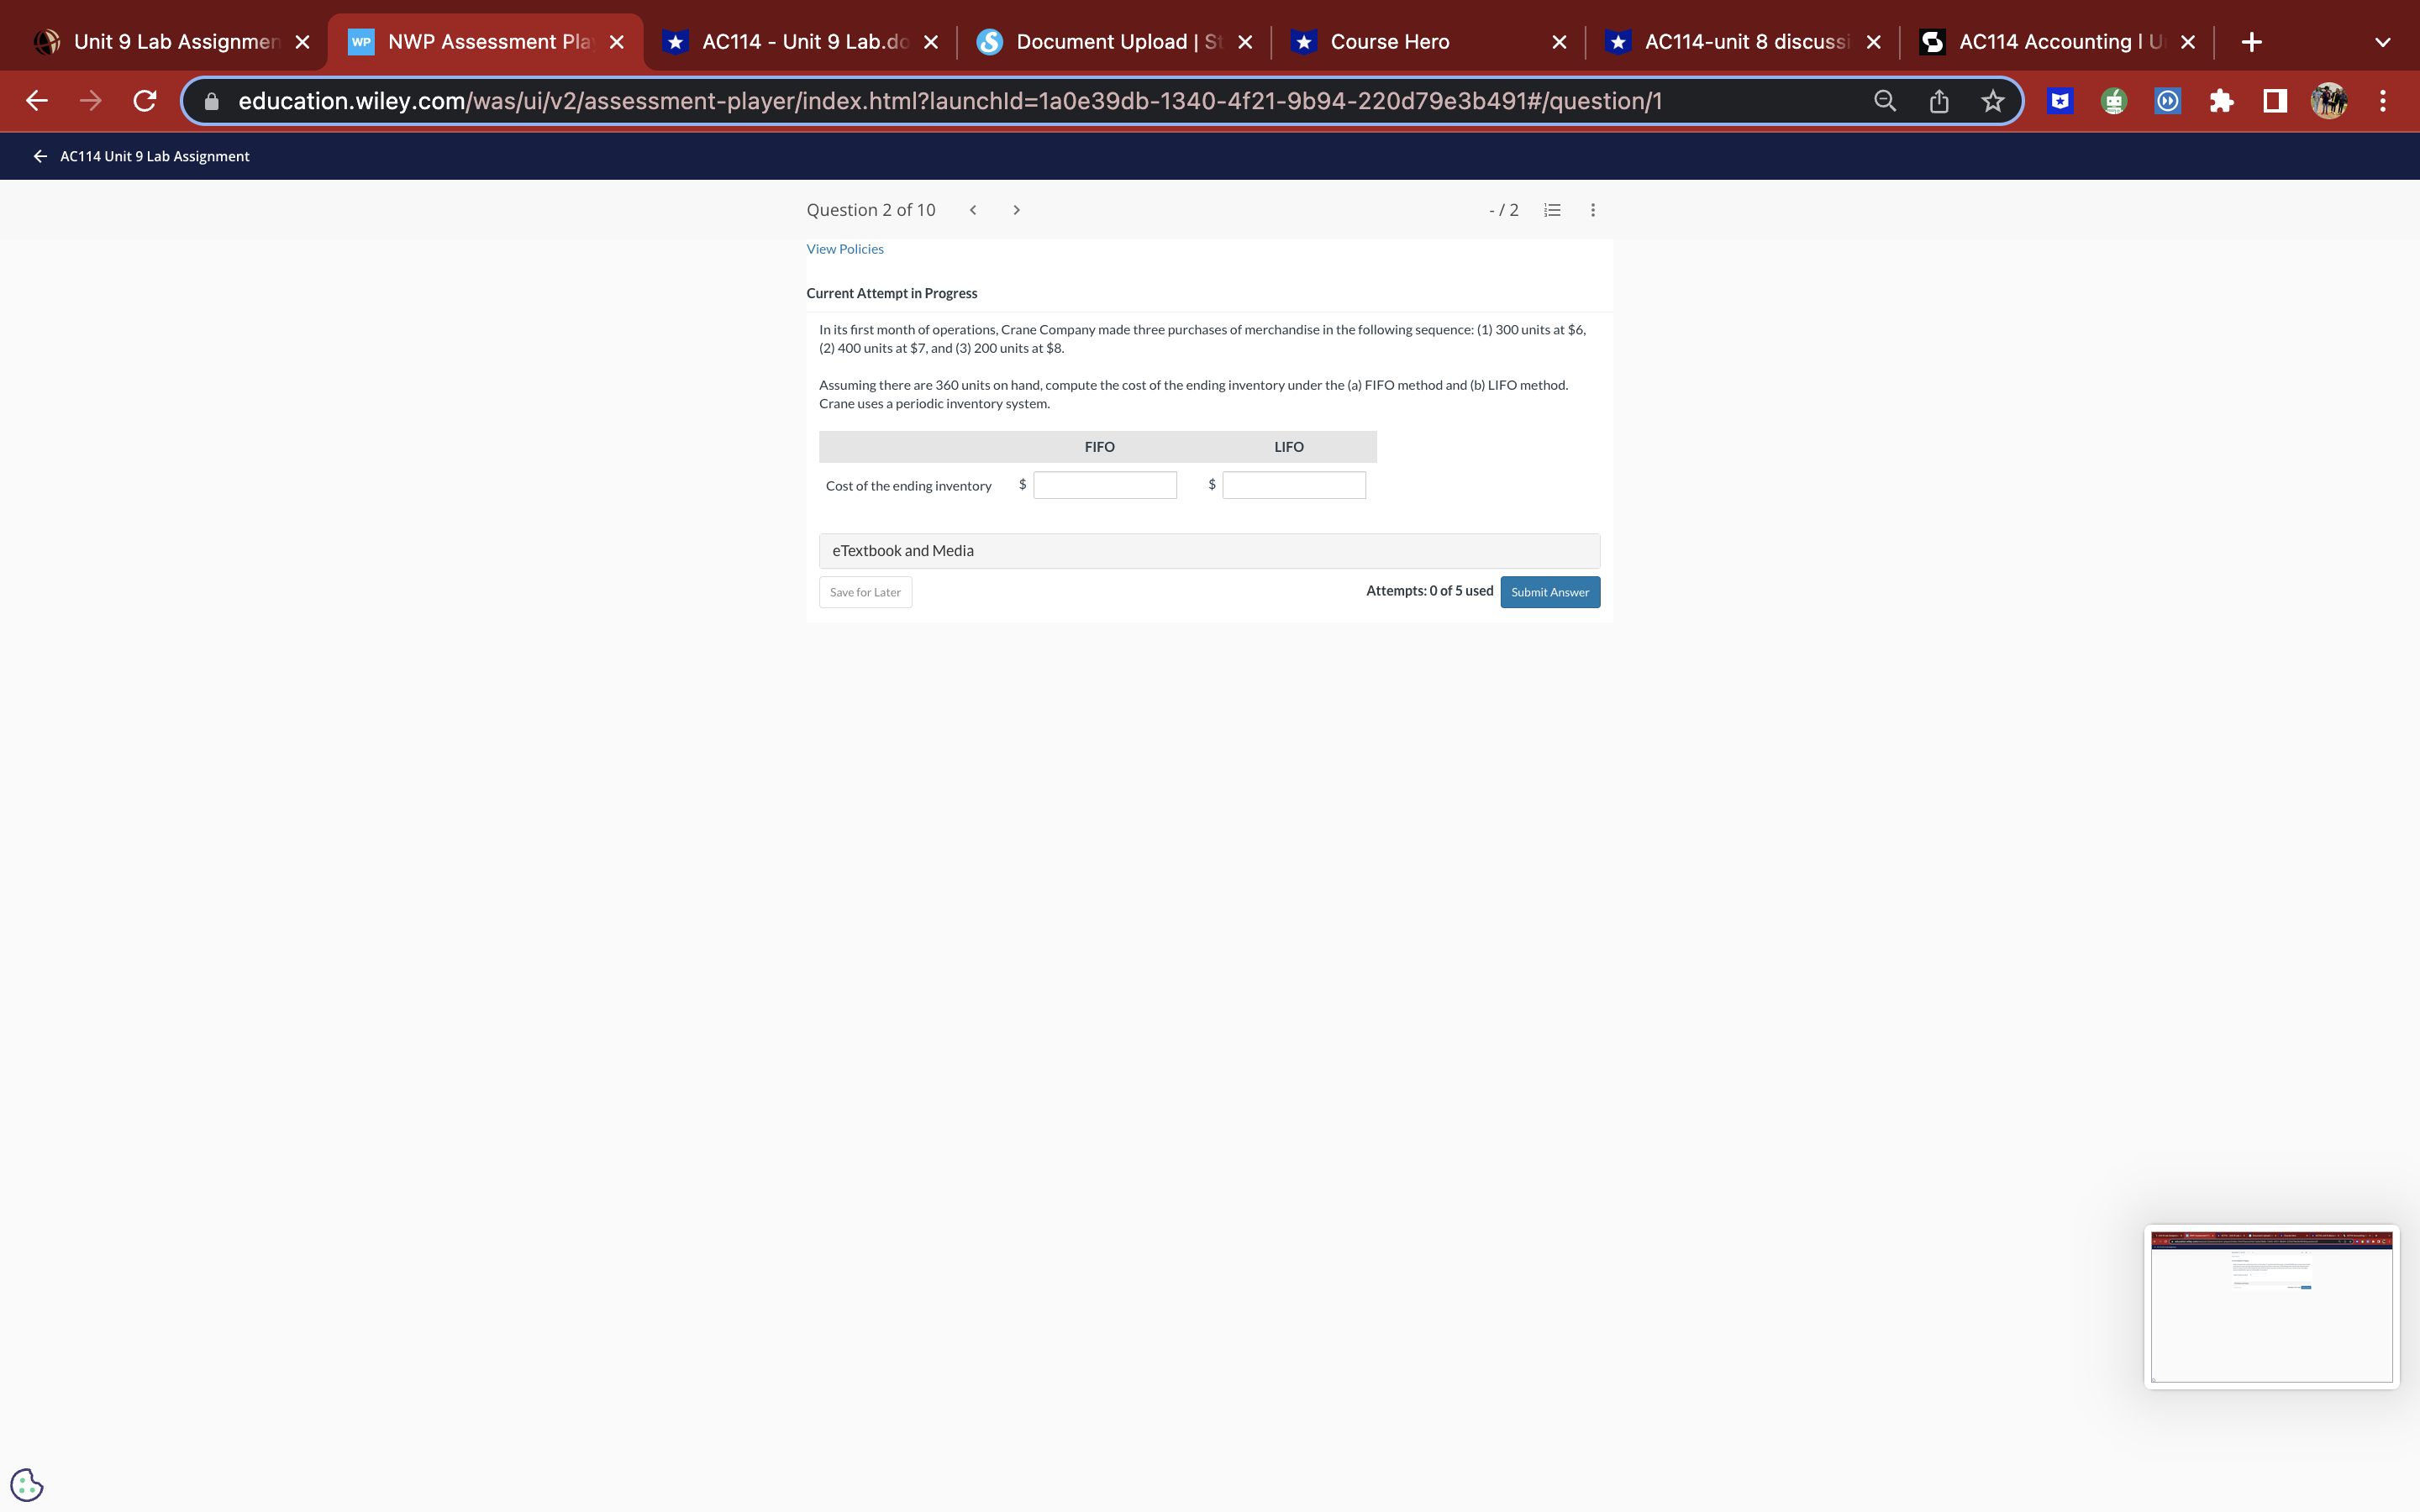Viewport: 2420px width, 1512px height.
Task: Switch to the Course Hero tab
Action: [x=1389, y=41]
